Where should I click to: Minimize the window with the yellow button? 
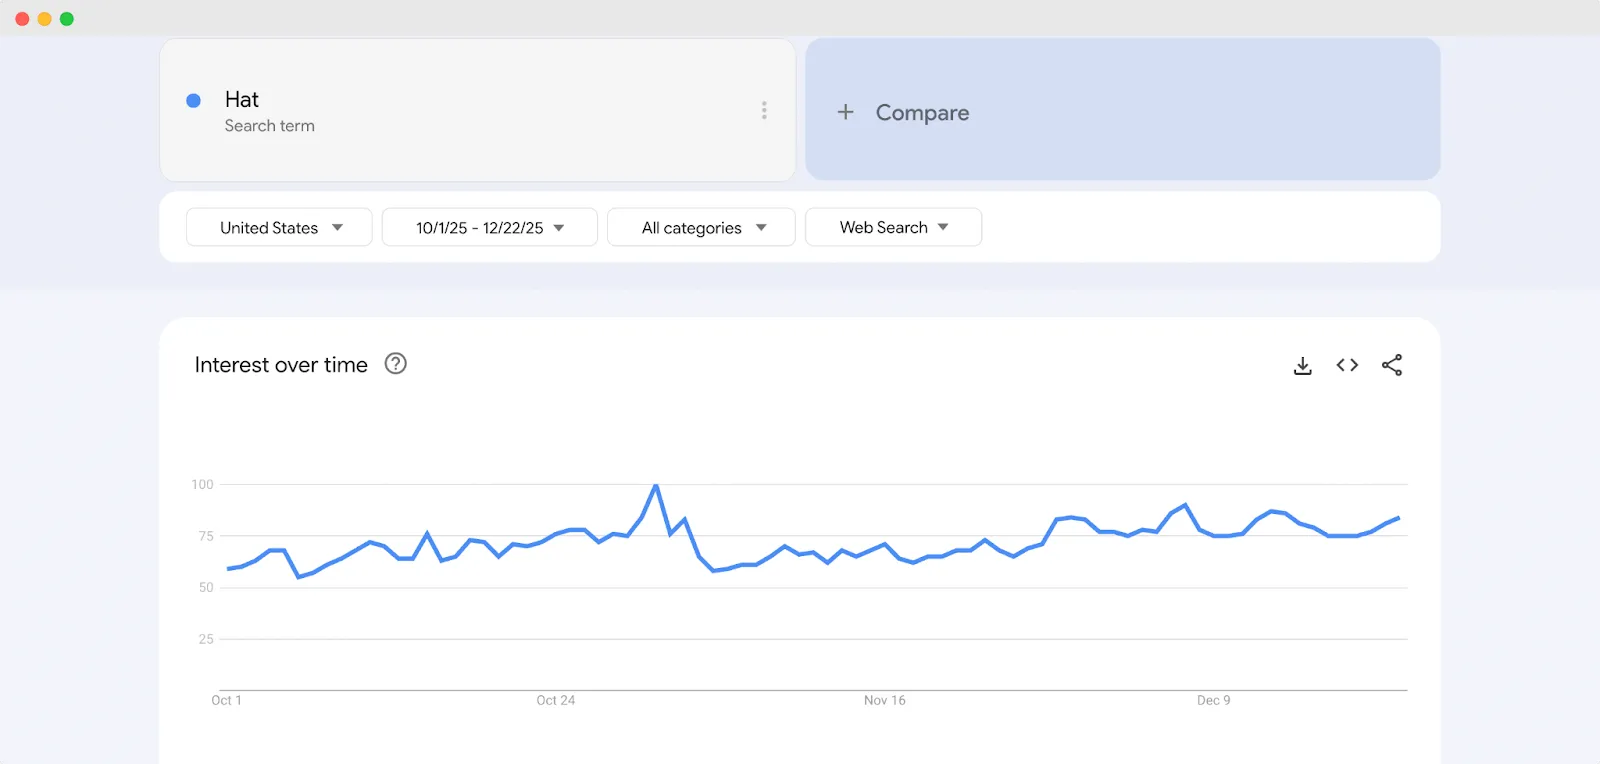click(x=44, y=19)
